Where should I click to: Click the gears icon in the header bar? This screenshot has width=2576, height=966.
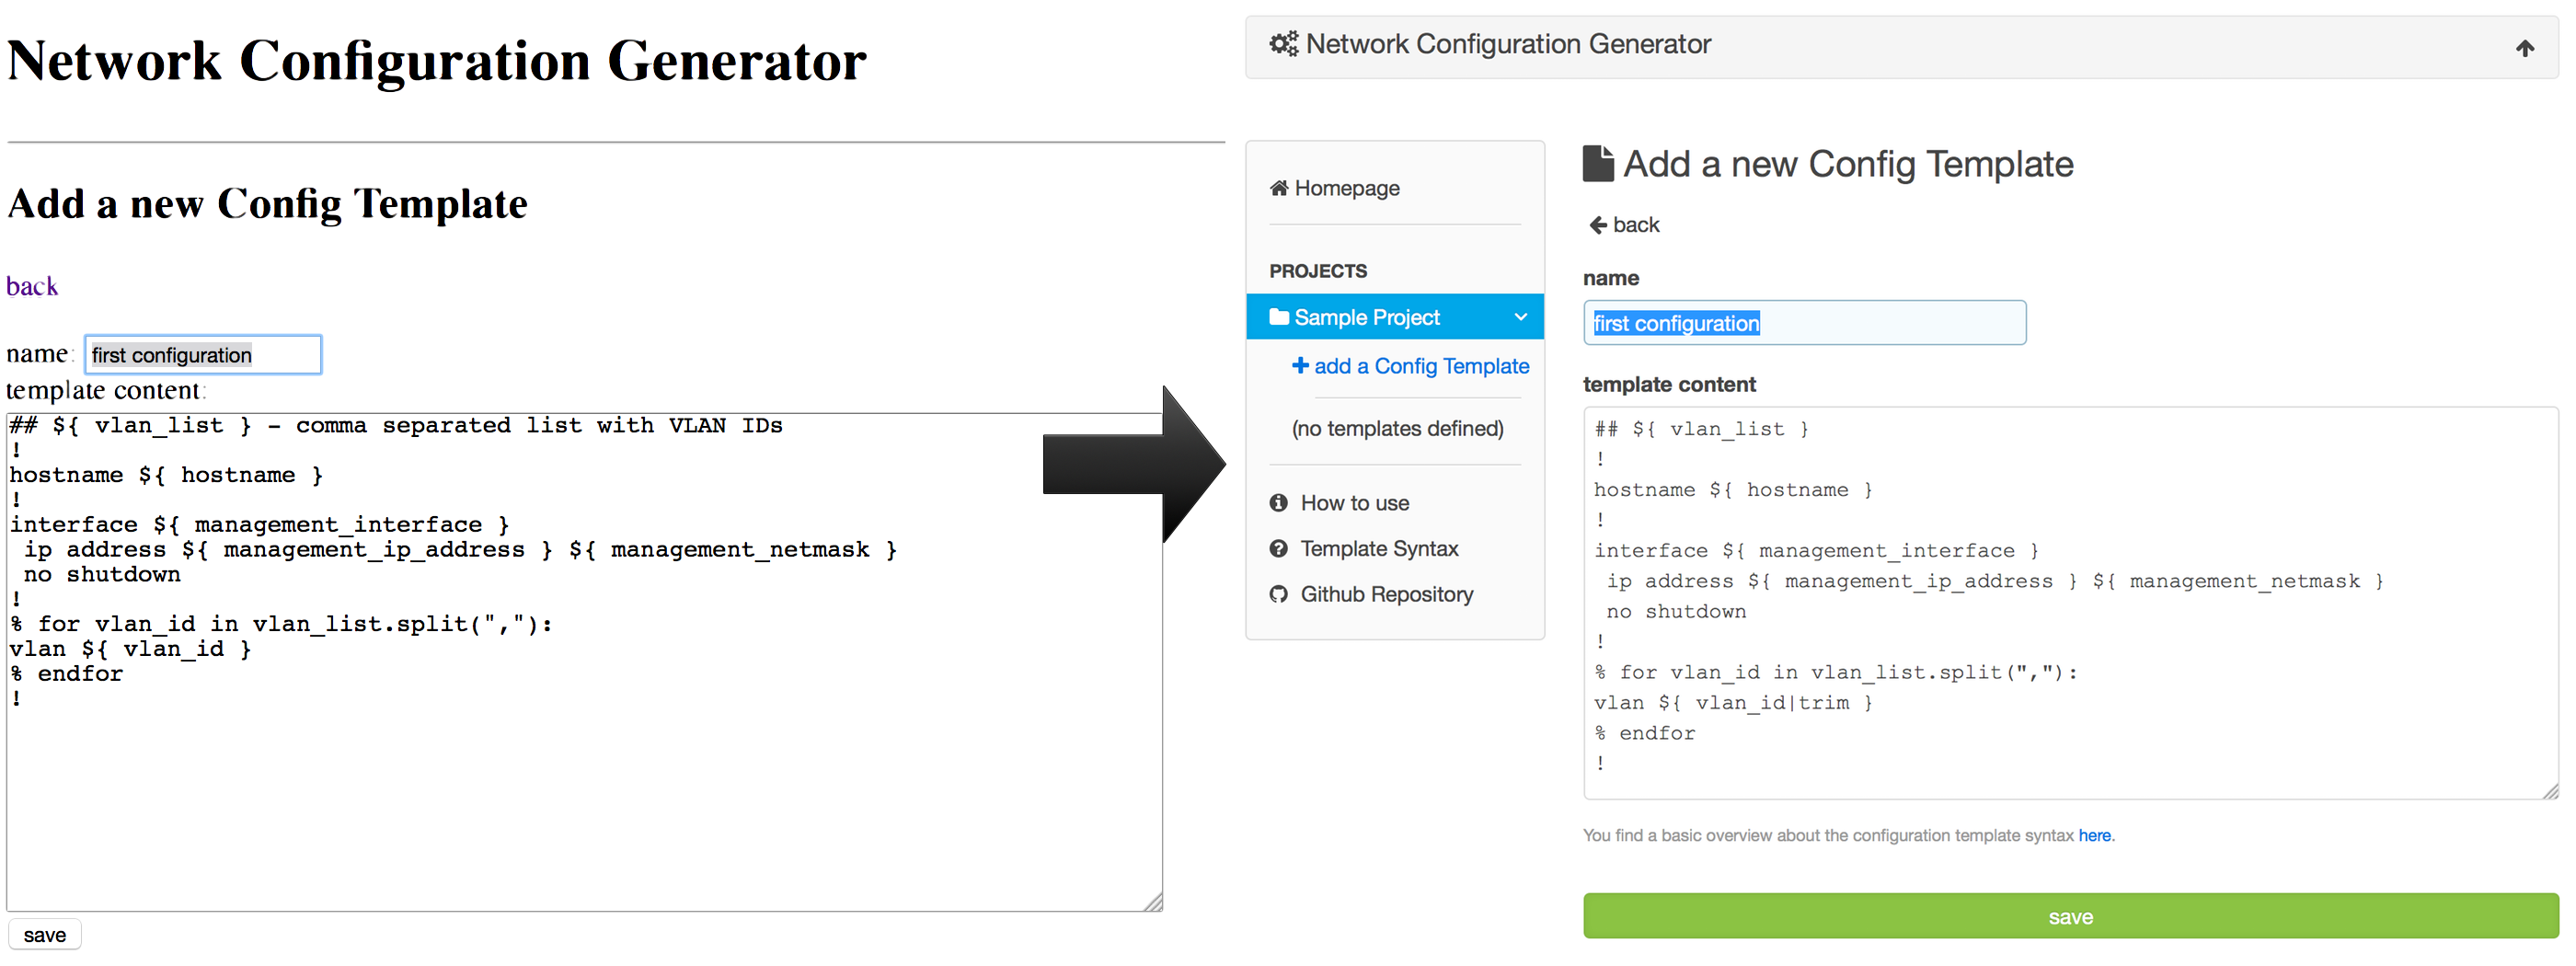click(1283, 44)
